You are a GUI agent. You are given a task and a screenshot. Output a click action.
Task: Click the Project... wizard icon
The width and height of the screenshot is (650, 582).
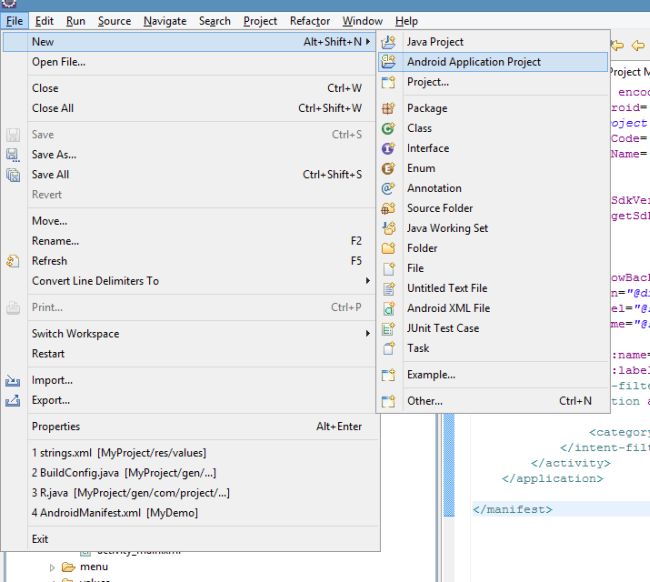pos(388,82)
